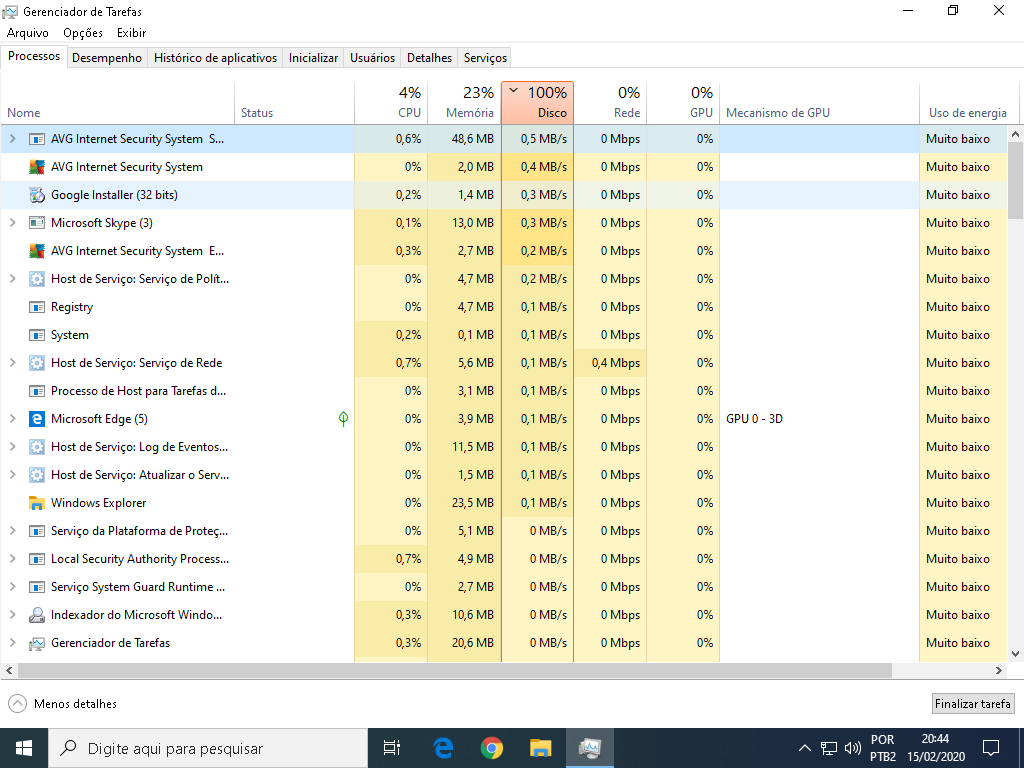
Task: Open the notification center icon
Action: (991, 748)
